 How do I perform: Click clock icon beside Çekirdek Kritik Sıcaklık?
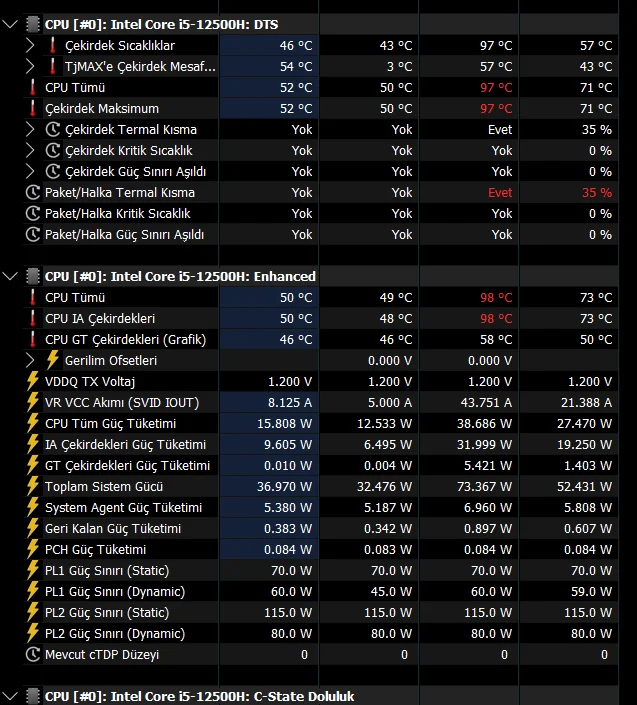53,150
